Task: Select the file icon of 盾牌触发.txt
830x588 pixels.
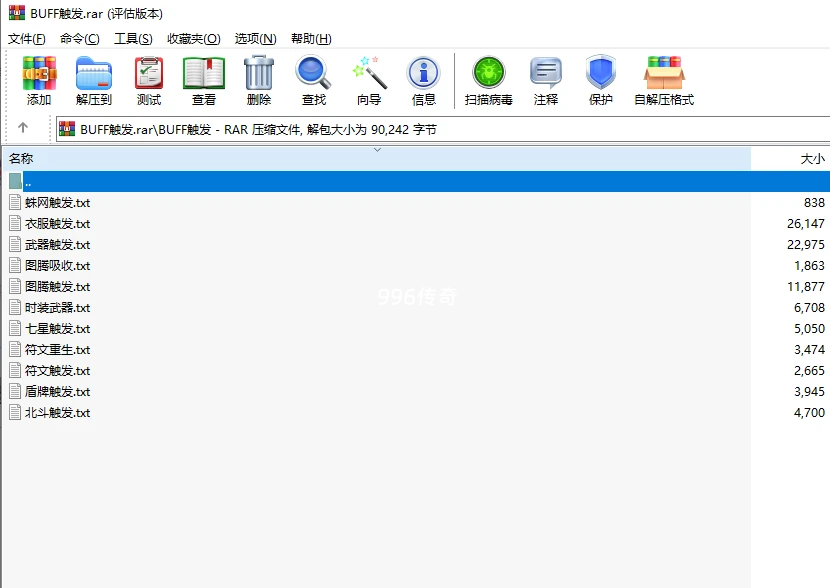Action: coord(15,392)
